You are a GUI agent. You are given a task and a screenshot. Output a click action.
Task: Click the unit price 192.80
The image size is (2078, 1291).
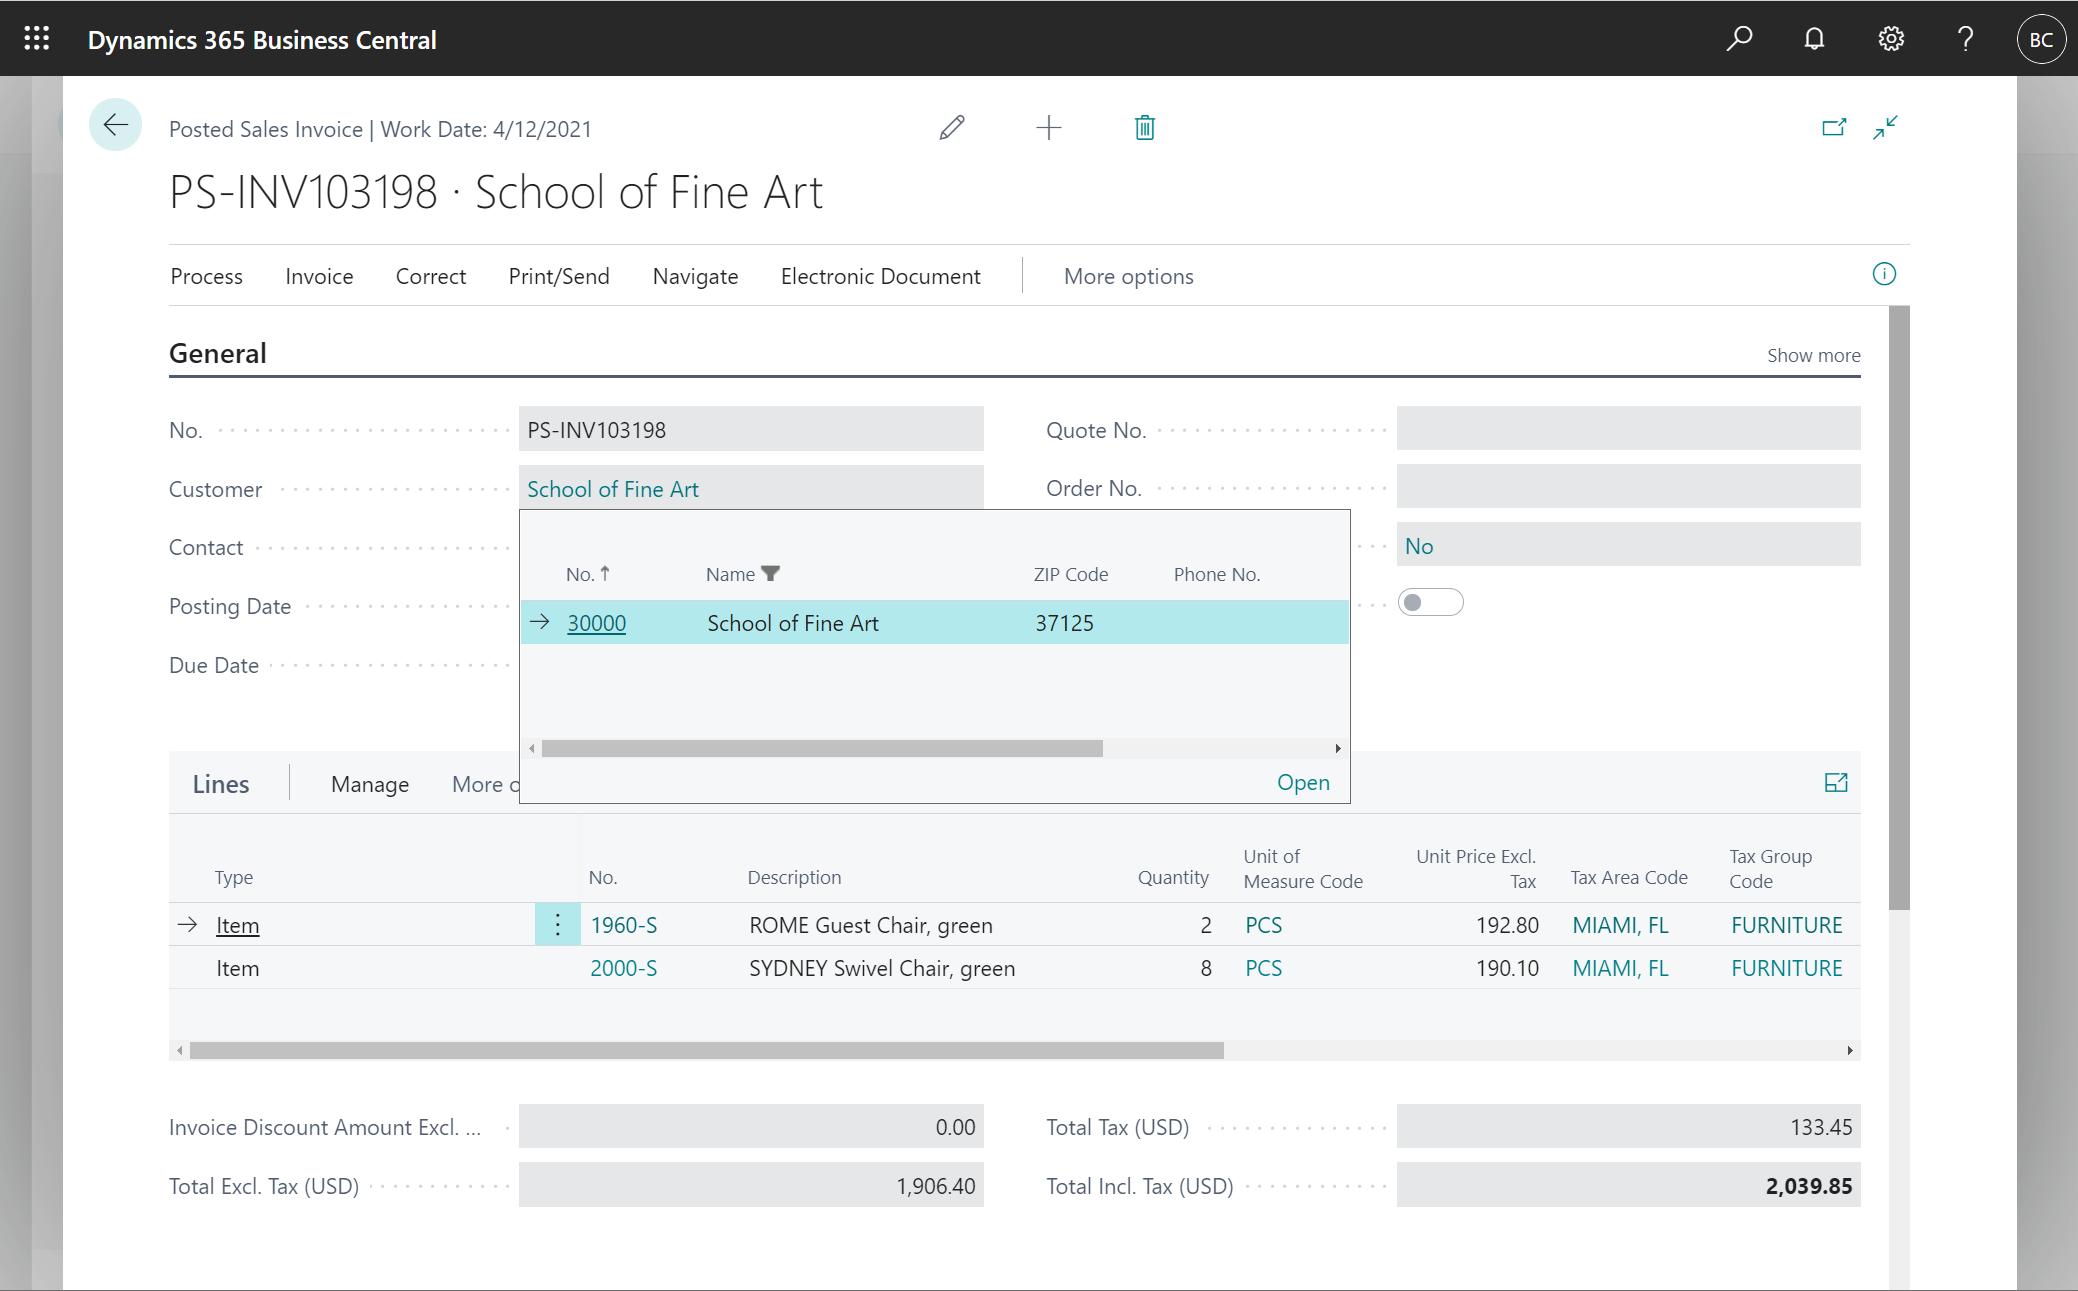pyautogui.click(x=1507, y=925)
